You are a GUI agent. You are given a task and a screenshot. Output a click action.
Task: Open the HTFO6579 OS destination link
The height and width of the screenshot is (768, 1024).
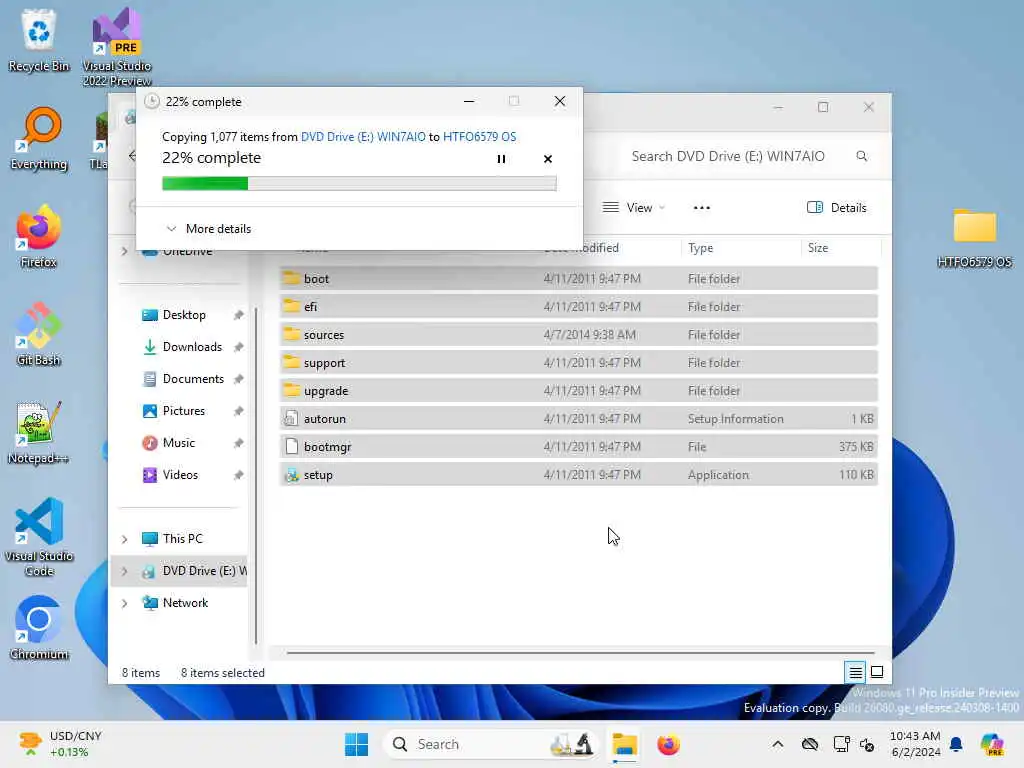479,136
